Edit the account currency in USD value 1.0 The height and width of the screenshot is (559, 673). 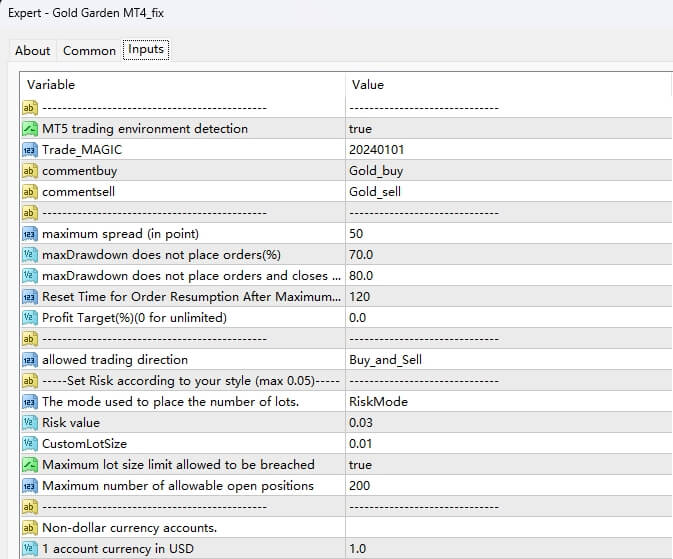pos(357,548)
